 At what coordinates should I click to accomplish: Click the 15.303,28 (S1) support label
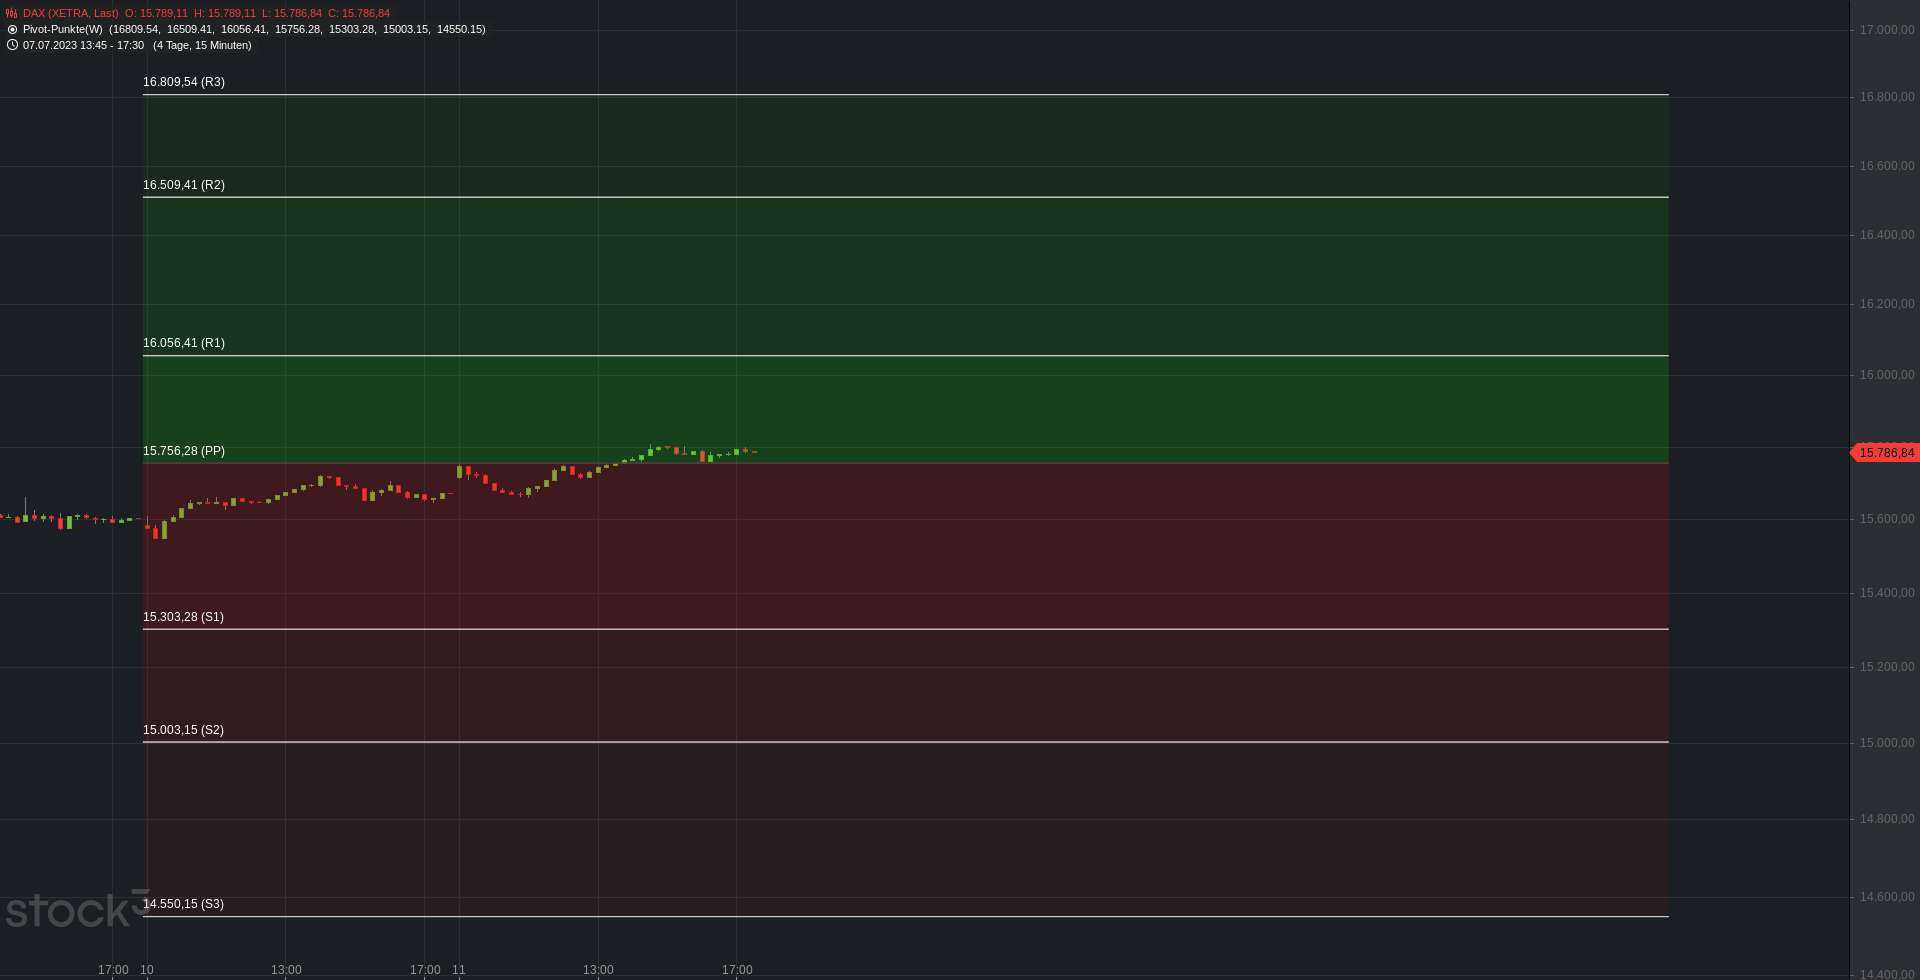click(183, 617)
